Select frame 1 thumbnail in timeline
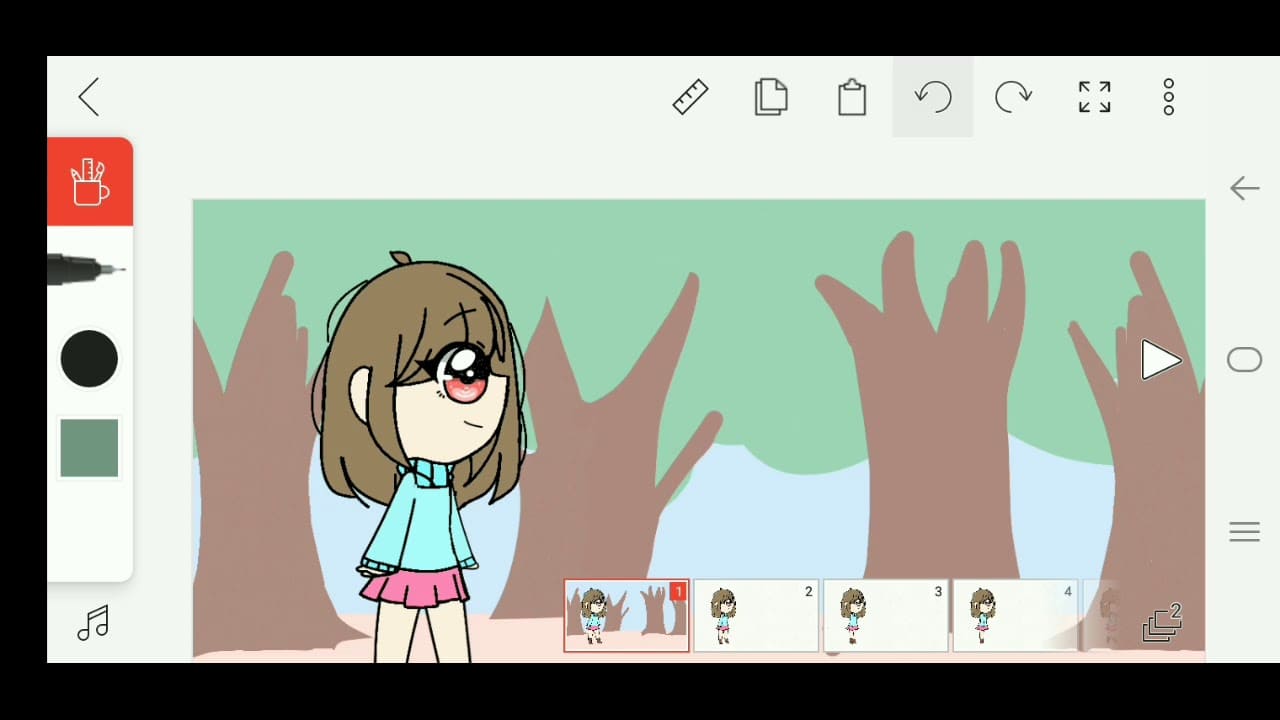The width and height of the screenshot is (1280, 720). point(626,616)
